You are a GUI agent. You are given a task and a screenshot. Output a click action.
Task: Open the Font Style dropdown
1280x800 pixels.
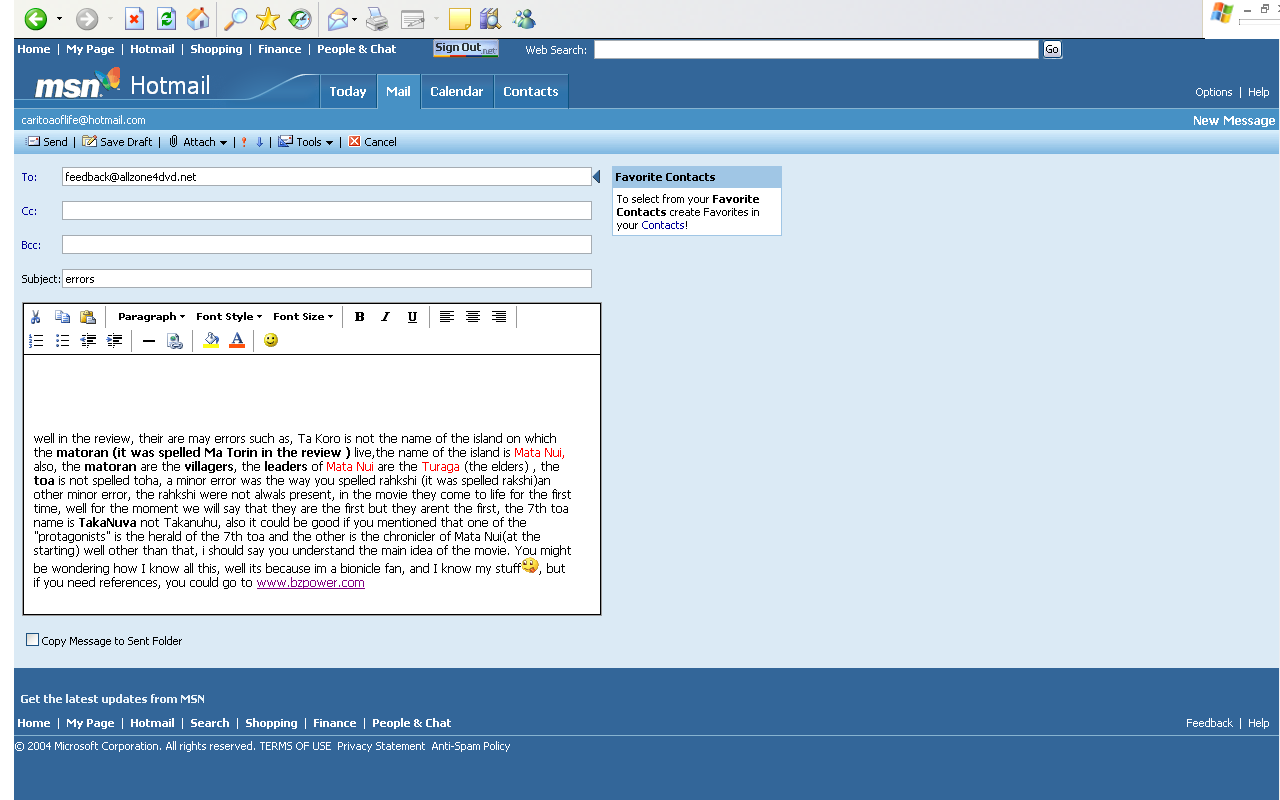(x=229, y=317)
